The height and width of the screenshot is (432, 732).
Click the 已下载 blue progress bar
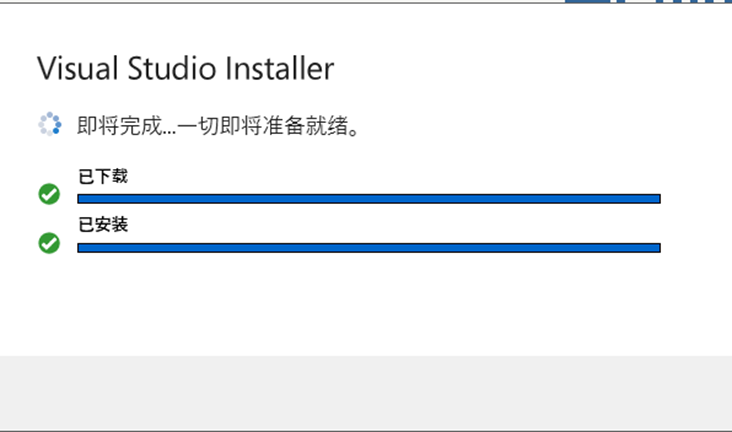(369, 199)
